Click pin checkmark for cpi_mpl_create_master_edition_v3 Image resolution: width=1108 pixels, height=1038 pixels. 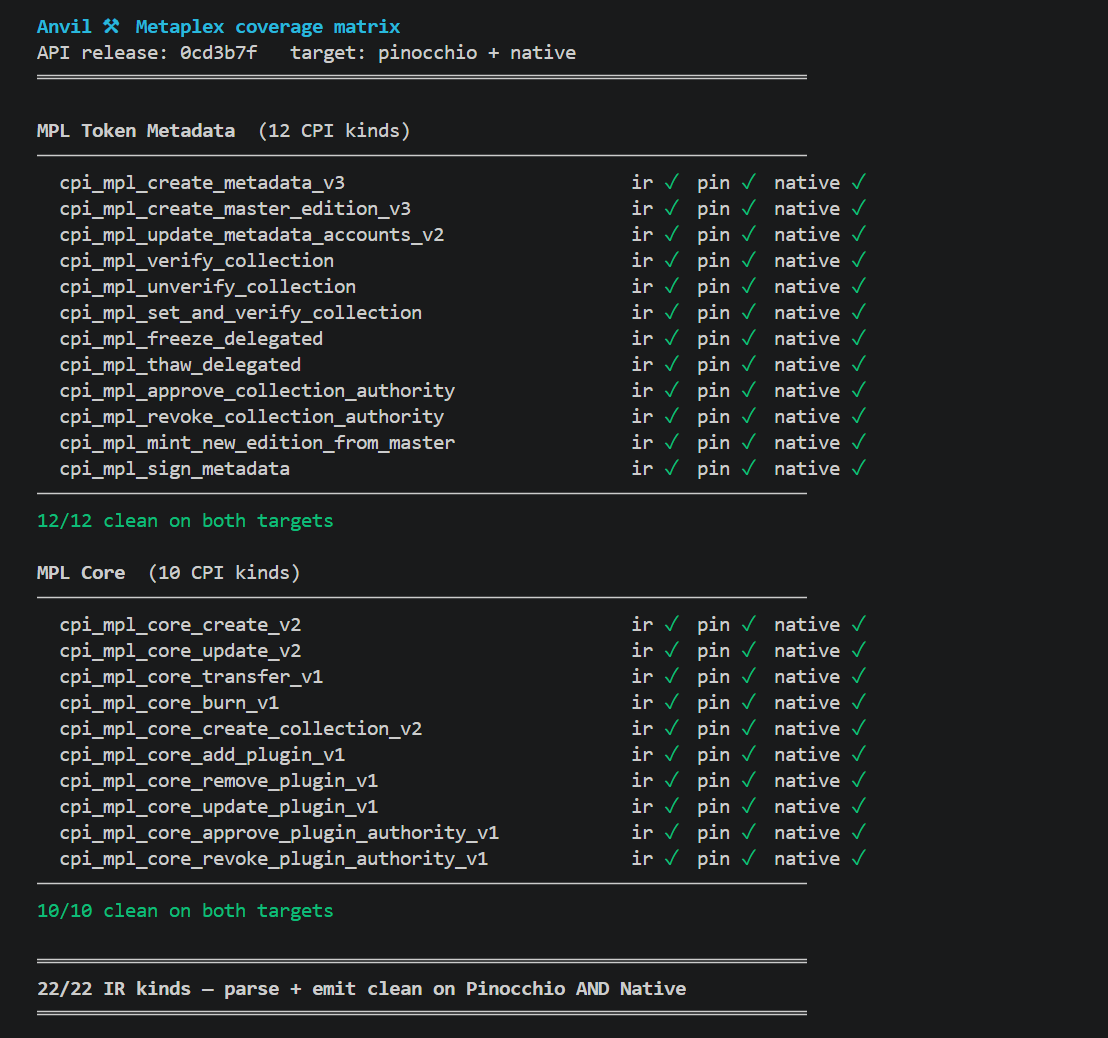[x=749, y=209]
